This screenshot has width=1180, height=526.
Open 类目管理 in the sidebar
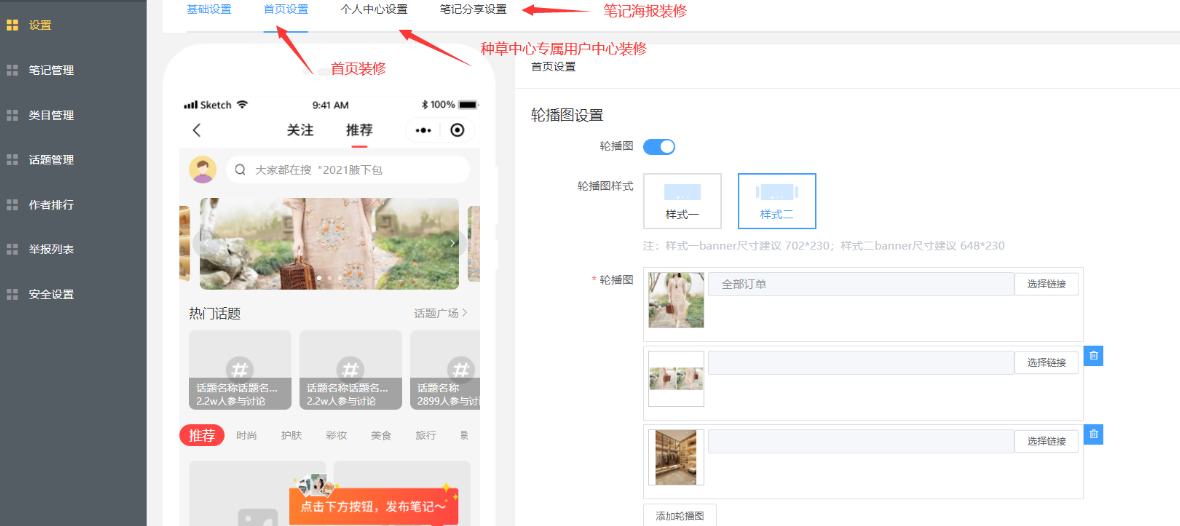(51, 115)
